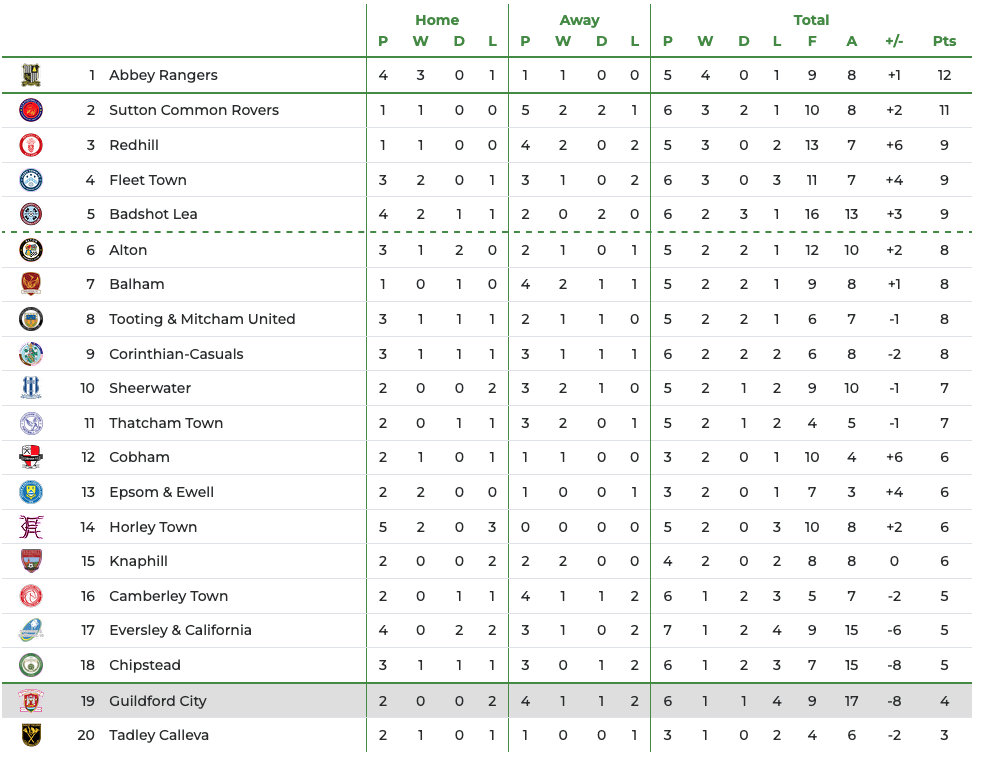
Task: Click the Horley Town club crest
Action: click(x=31, y=527)
